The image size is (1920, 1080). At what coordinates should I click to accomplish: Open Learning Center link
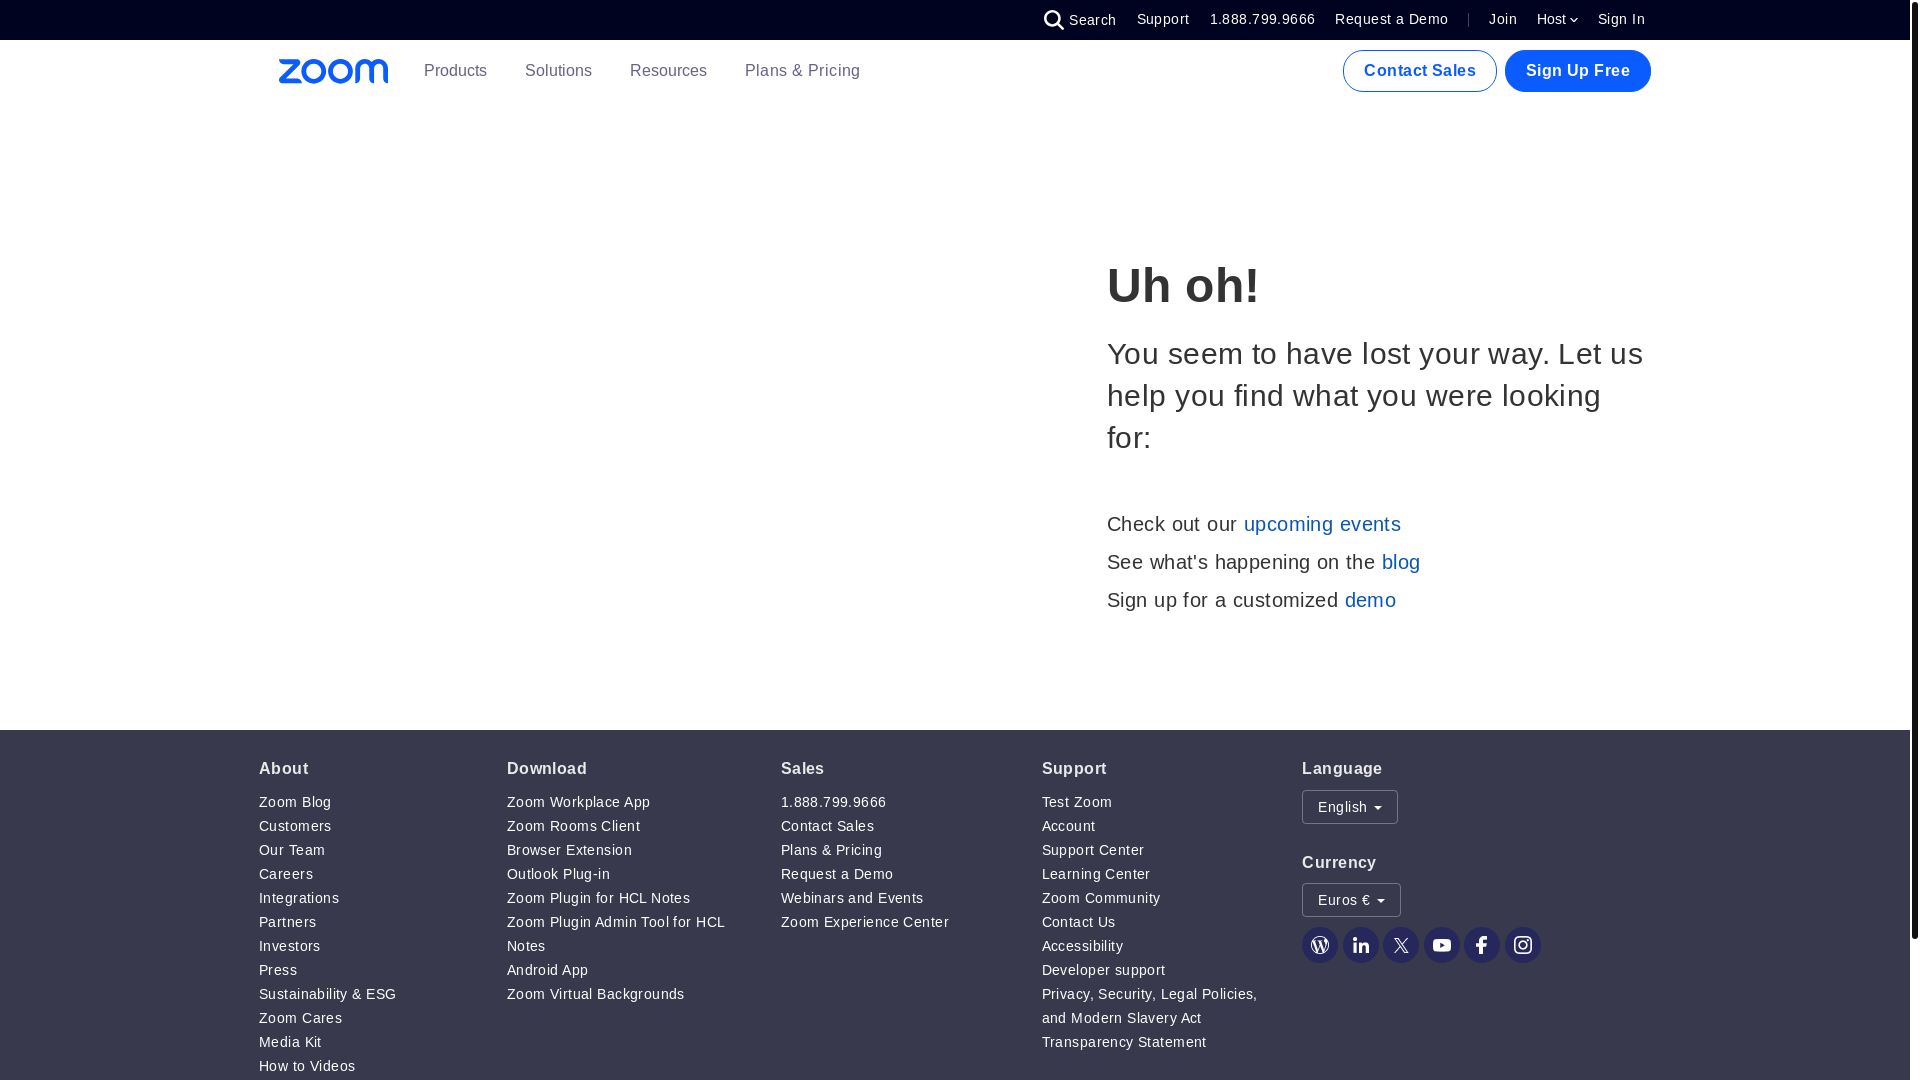point(1096,874)
